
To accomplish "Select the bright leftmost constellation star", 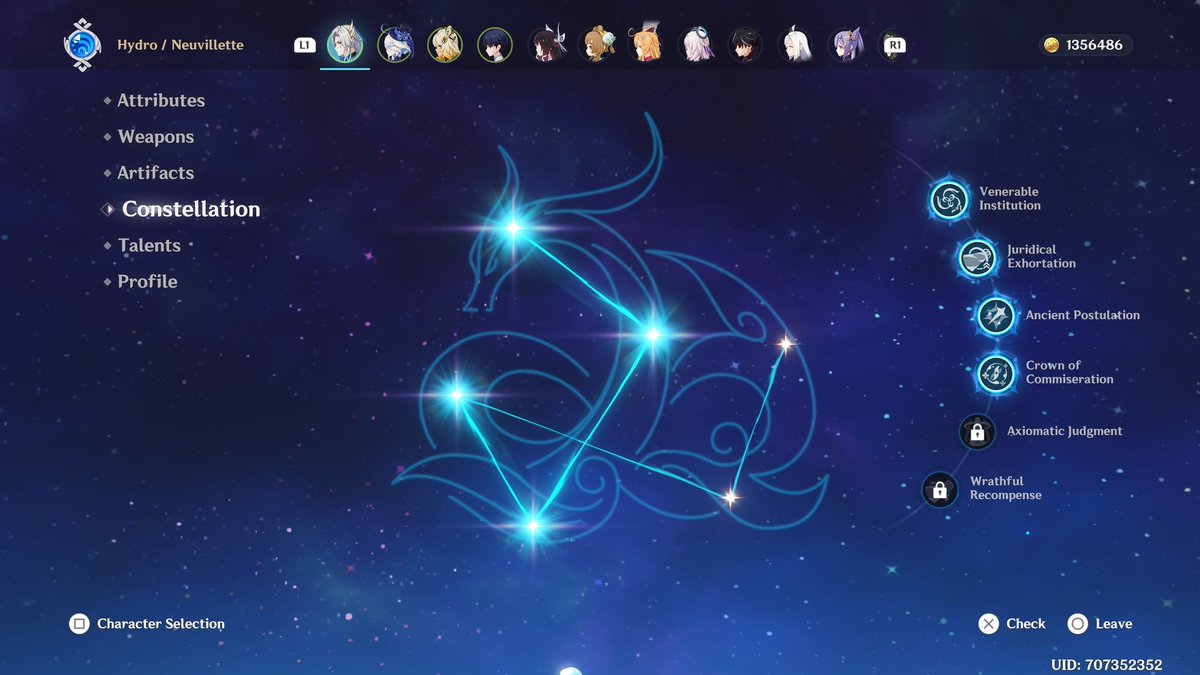I will tap(457, 394).
